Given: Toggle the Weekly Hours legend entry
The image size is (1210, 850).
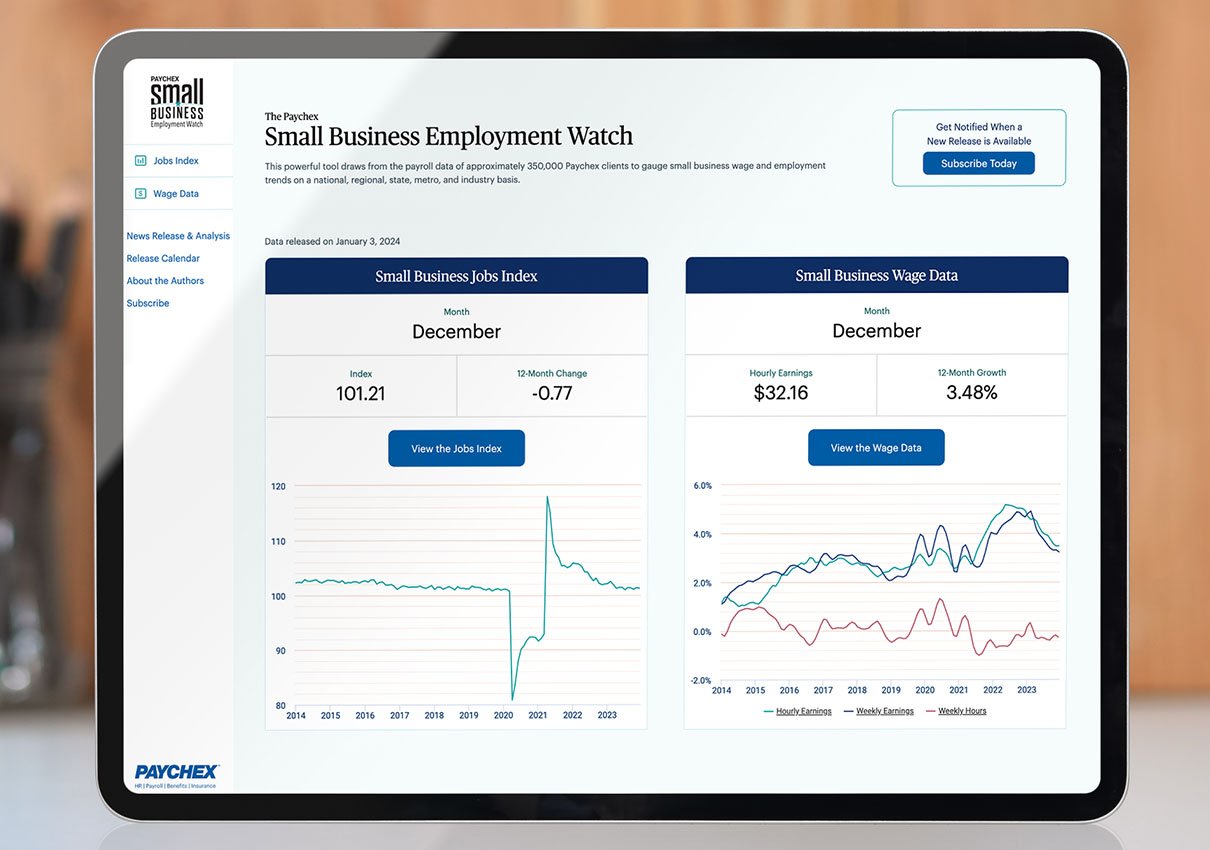Looking at the screenshot, I should click(955, 711).
